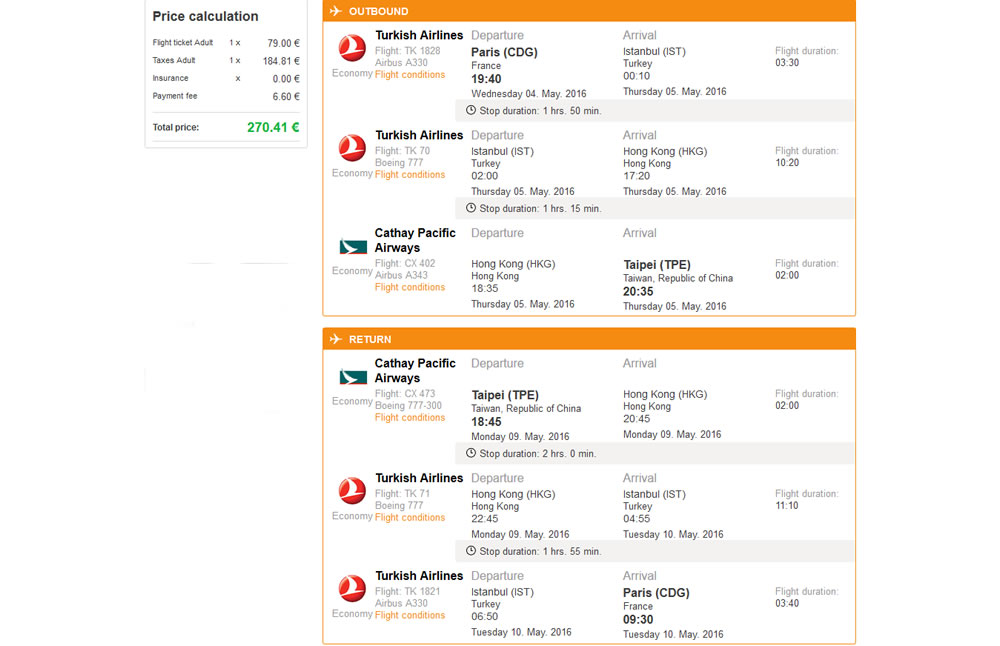Click the Turkish Airlines logo for flight TK 1821
The image size is (1000, 646).
352,589
